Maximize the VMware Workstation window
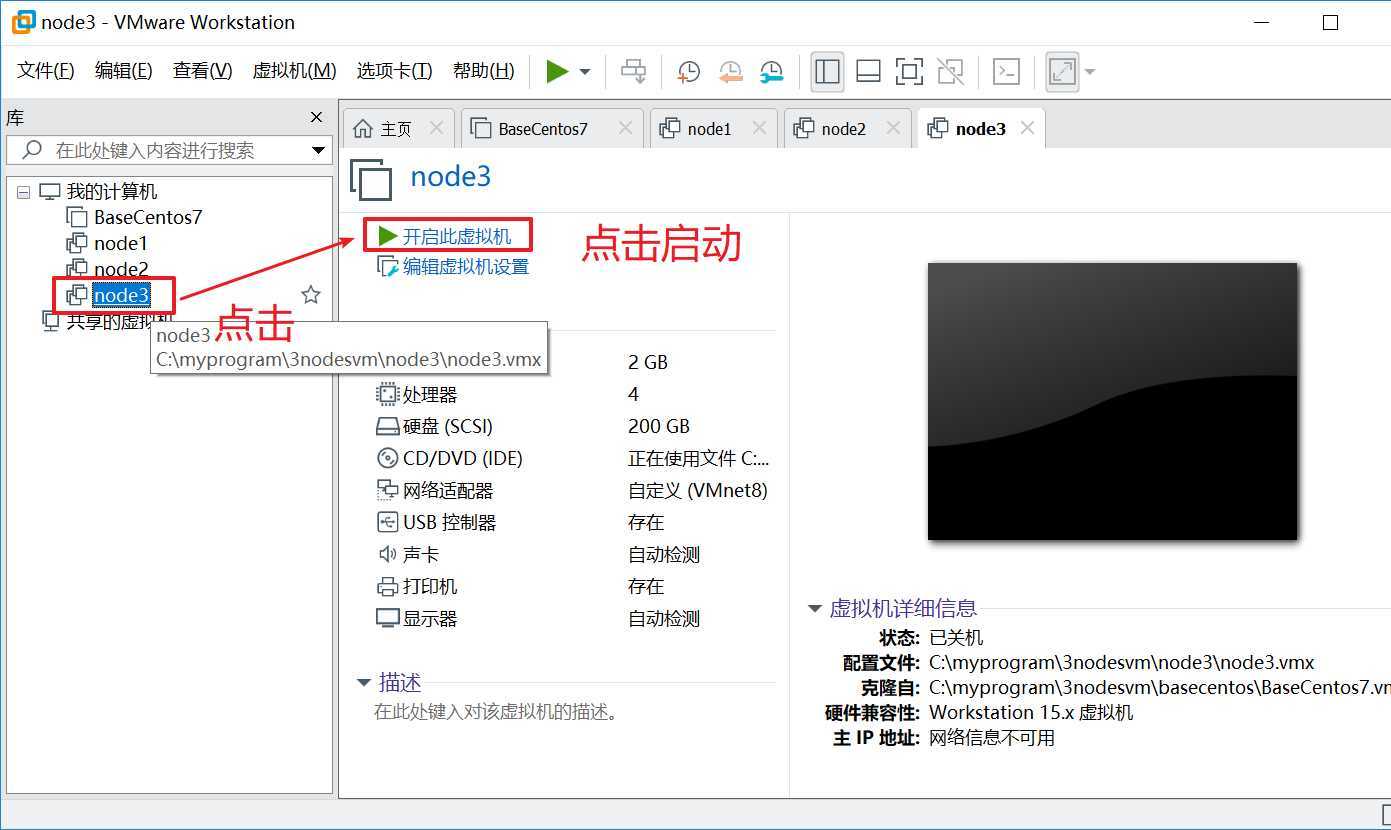Image resolution: width=1391 pixels, height=830 pixels. point(1330,22)
